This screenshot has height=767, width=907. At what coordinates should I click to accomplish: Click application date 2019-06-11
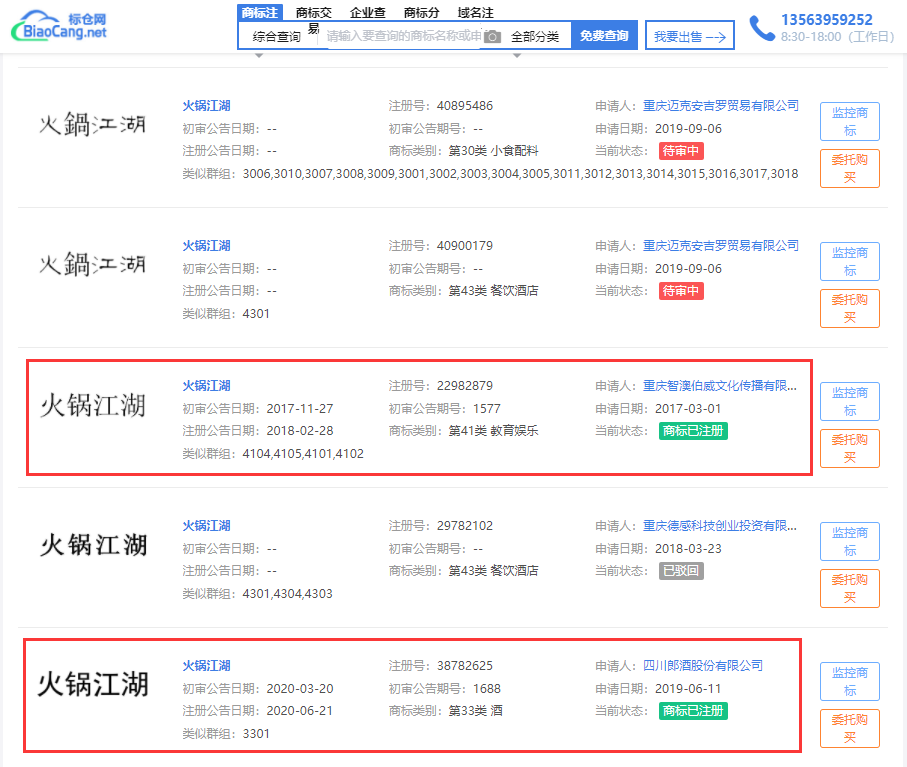[688, 689]
